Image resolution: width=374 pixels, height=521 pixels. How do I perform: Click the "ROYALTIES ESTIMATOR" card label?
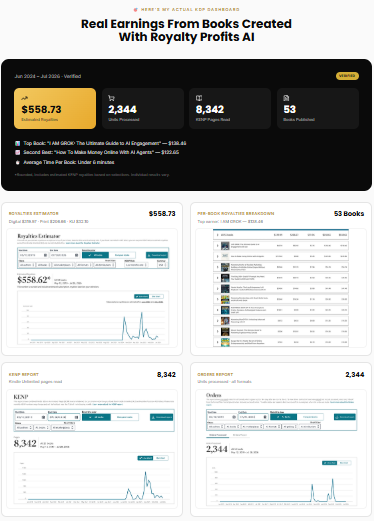point(33,213)
